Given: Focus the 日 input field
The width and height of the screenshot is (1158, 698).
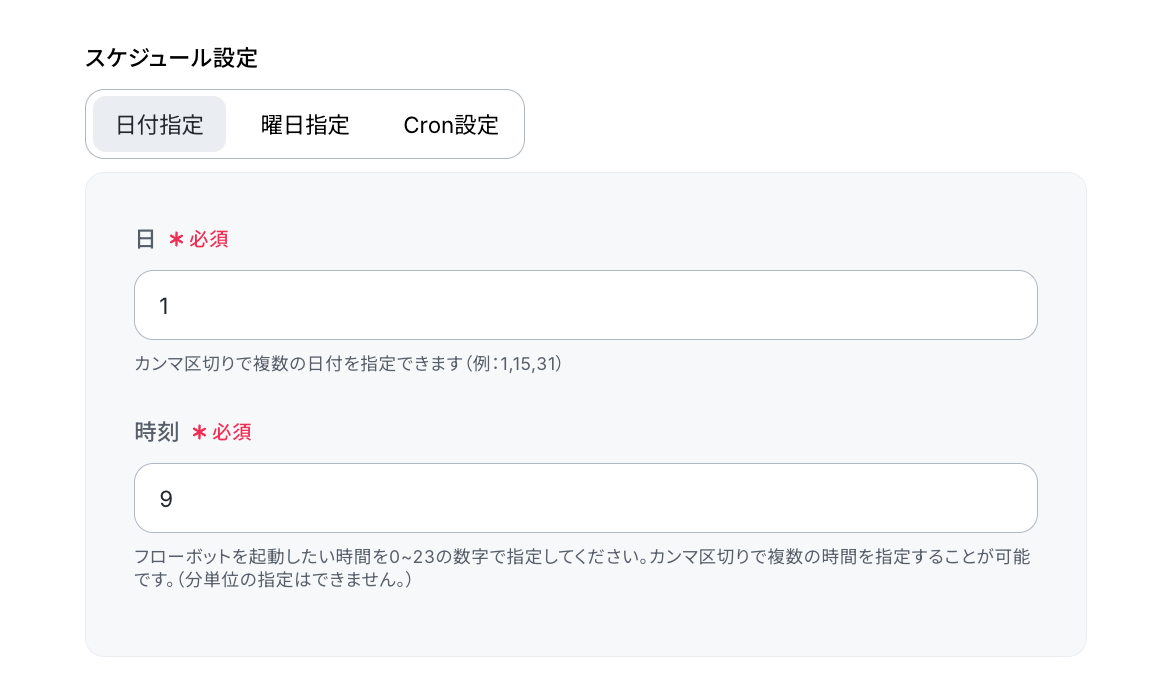Looking at the screenshot, I should click(586, 305).
